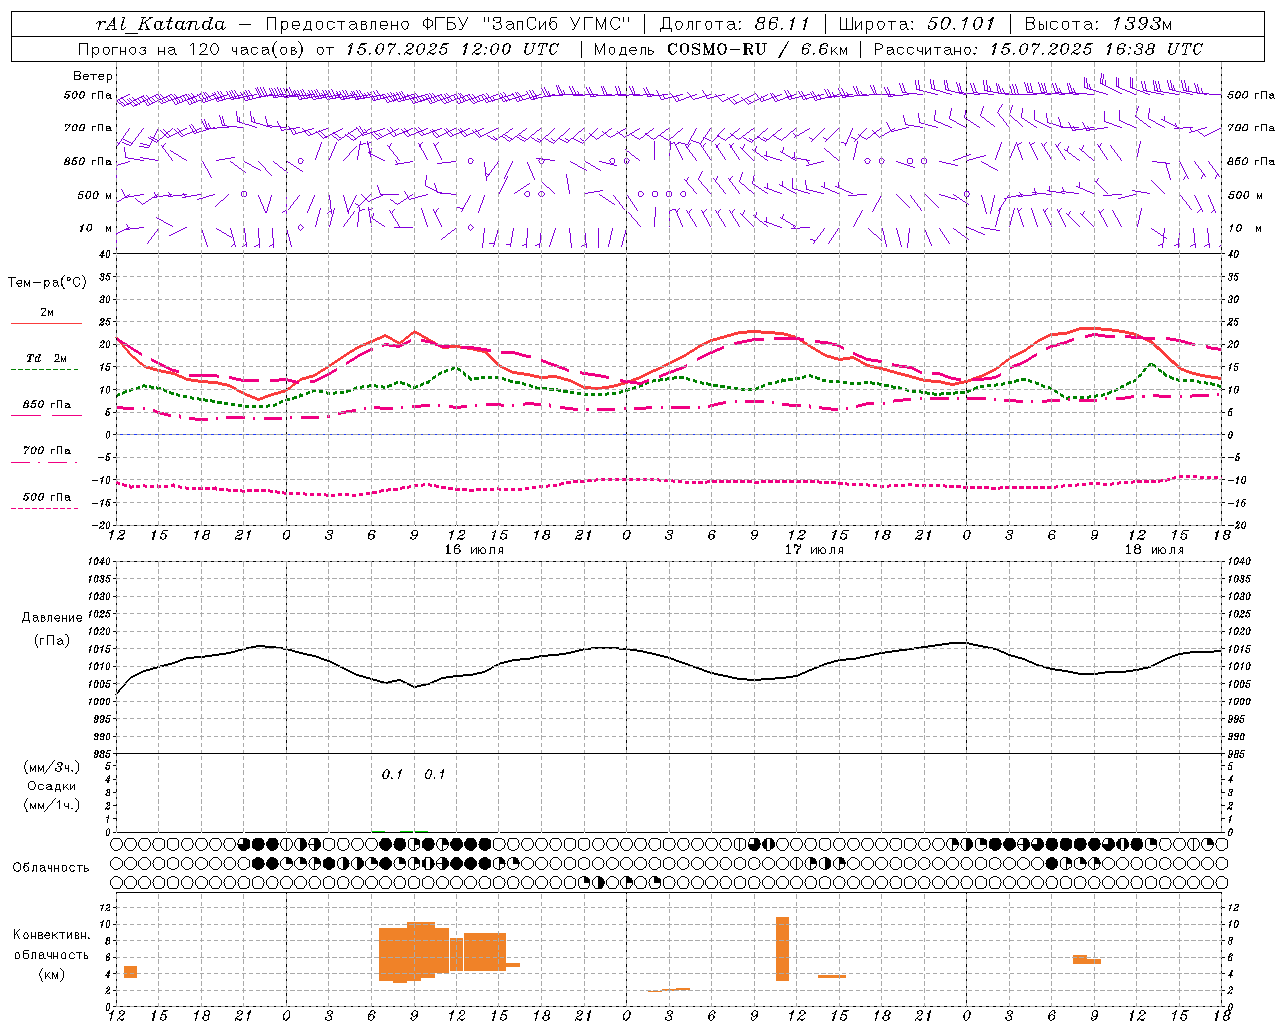The image size is (1280, 1024).
Task: Click the forecast start time 15.07.2025 12:00 UTC
Action: [x=452, y=49]
